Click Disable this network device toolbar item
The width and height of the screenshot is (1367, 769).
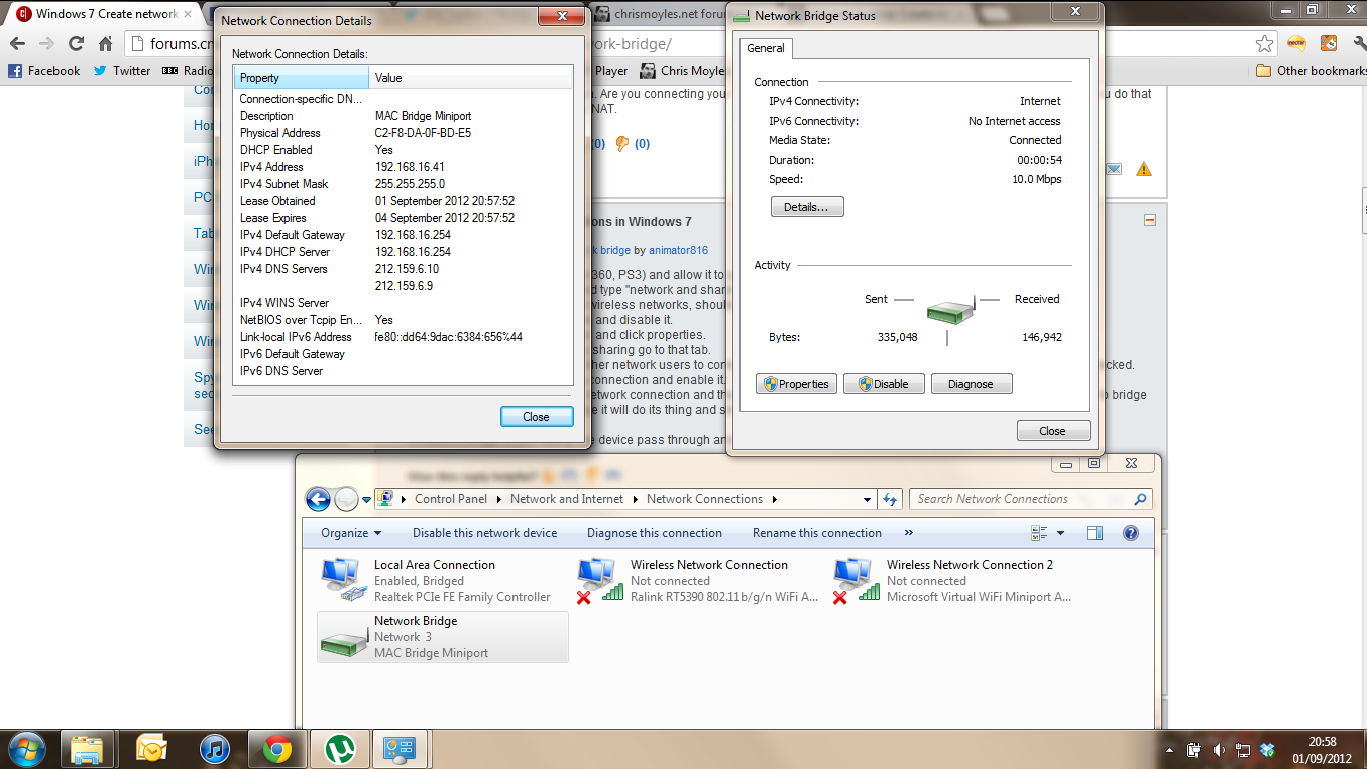click(x=485, y=533)
